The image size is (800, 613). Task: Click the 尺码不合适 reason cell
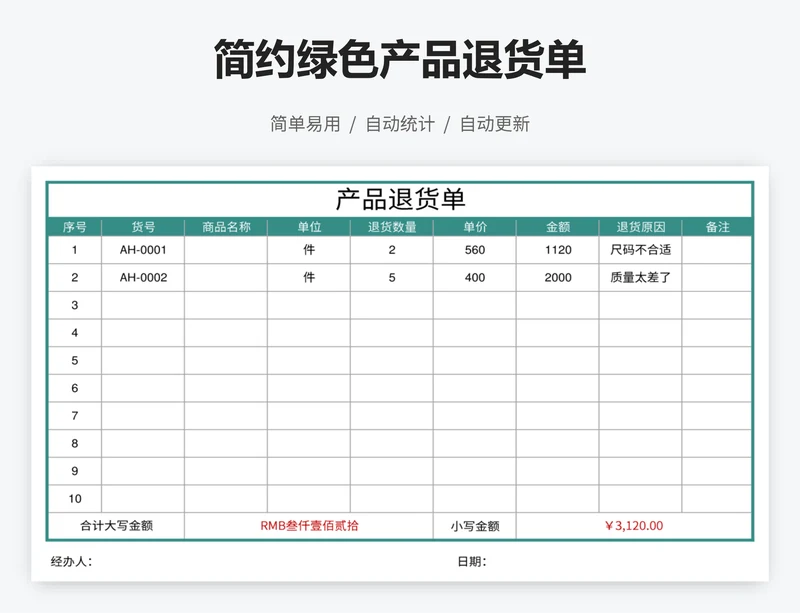pos(640,250)
